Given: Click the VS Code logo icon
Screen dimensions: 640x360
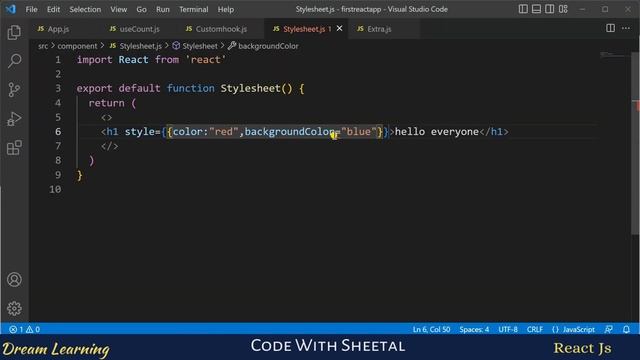Looking at the screenshot, I should pos(11,9).
